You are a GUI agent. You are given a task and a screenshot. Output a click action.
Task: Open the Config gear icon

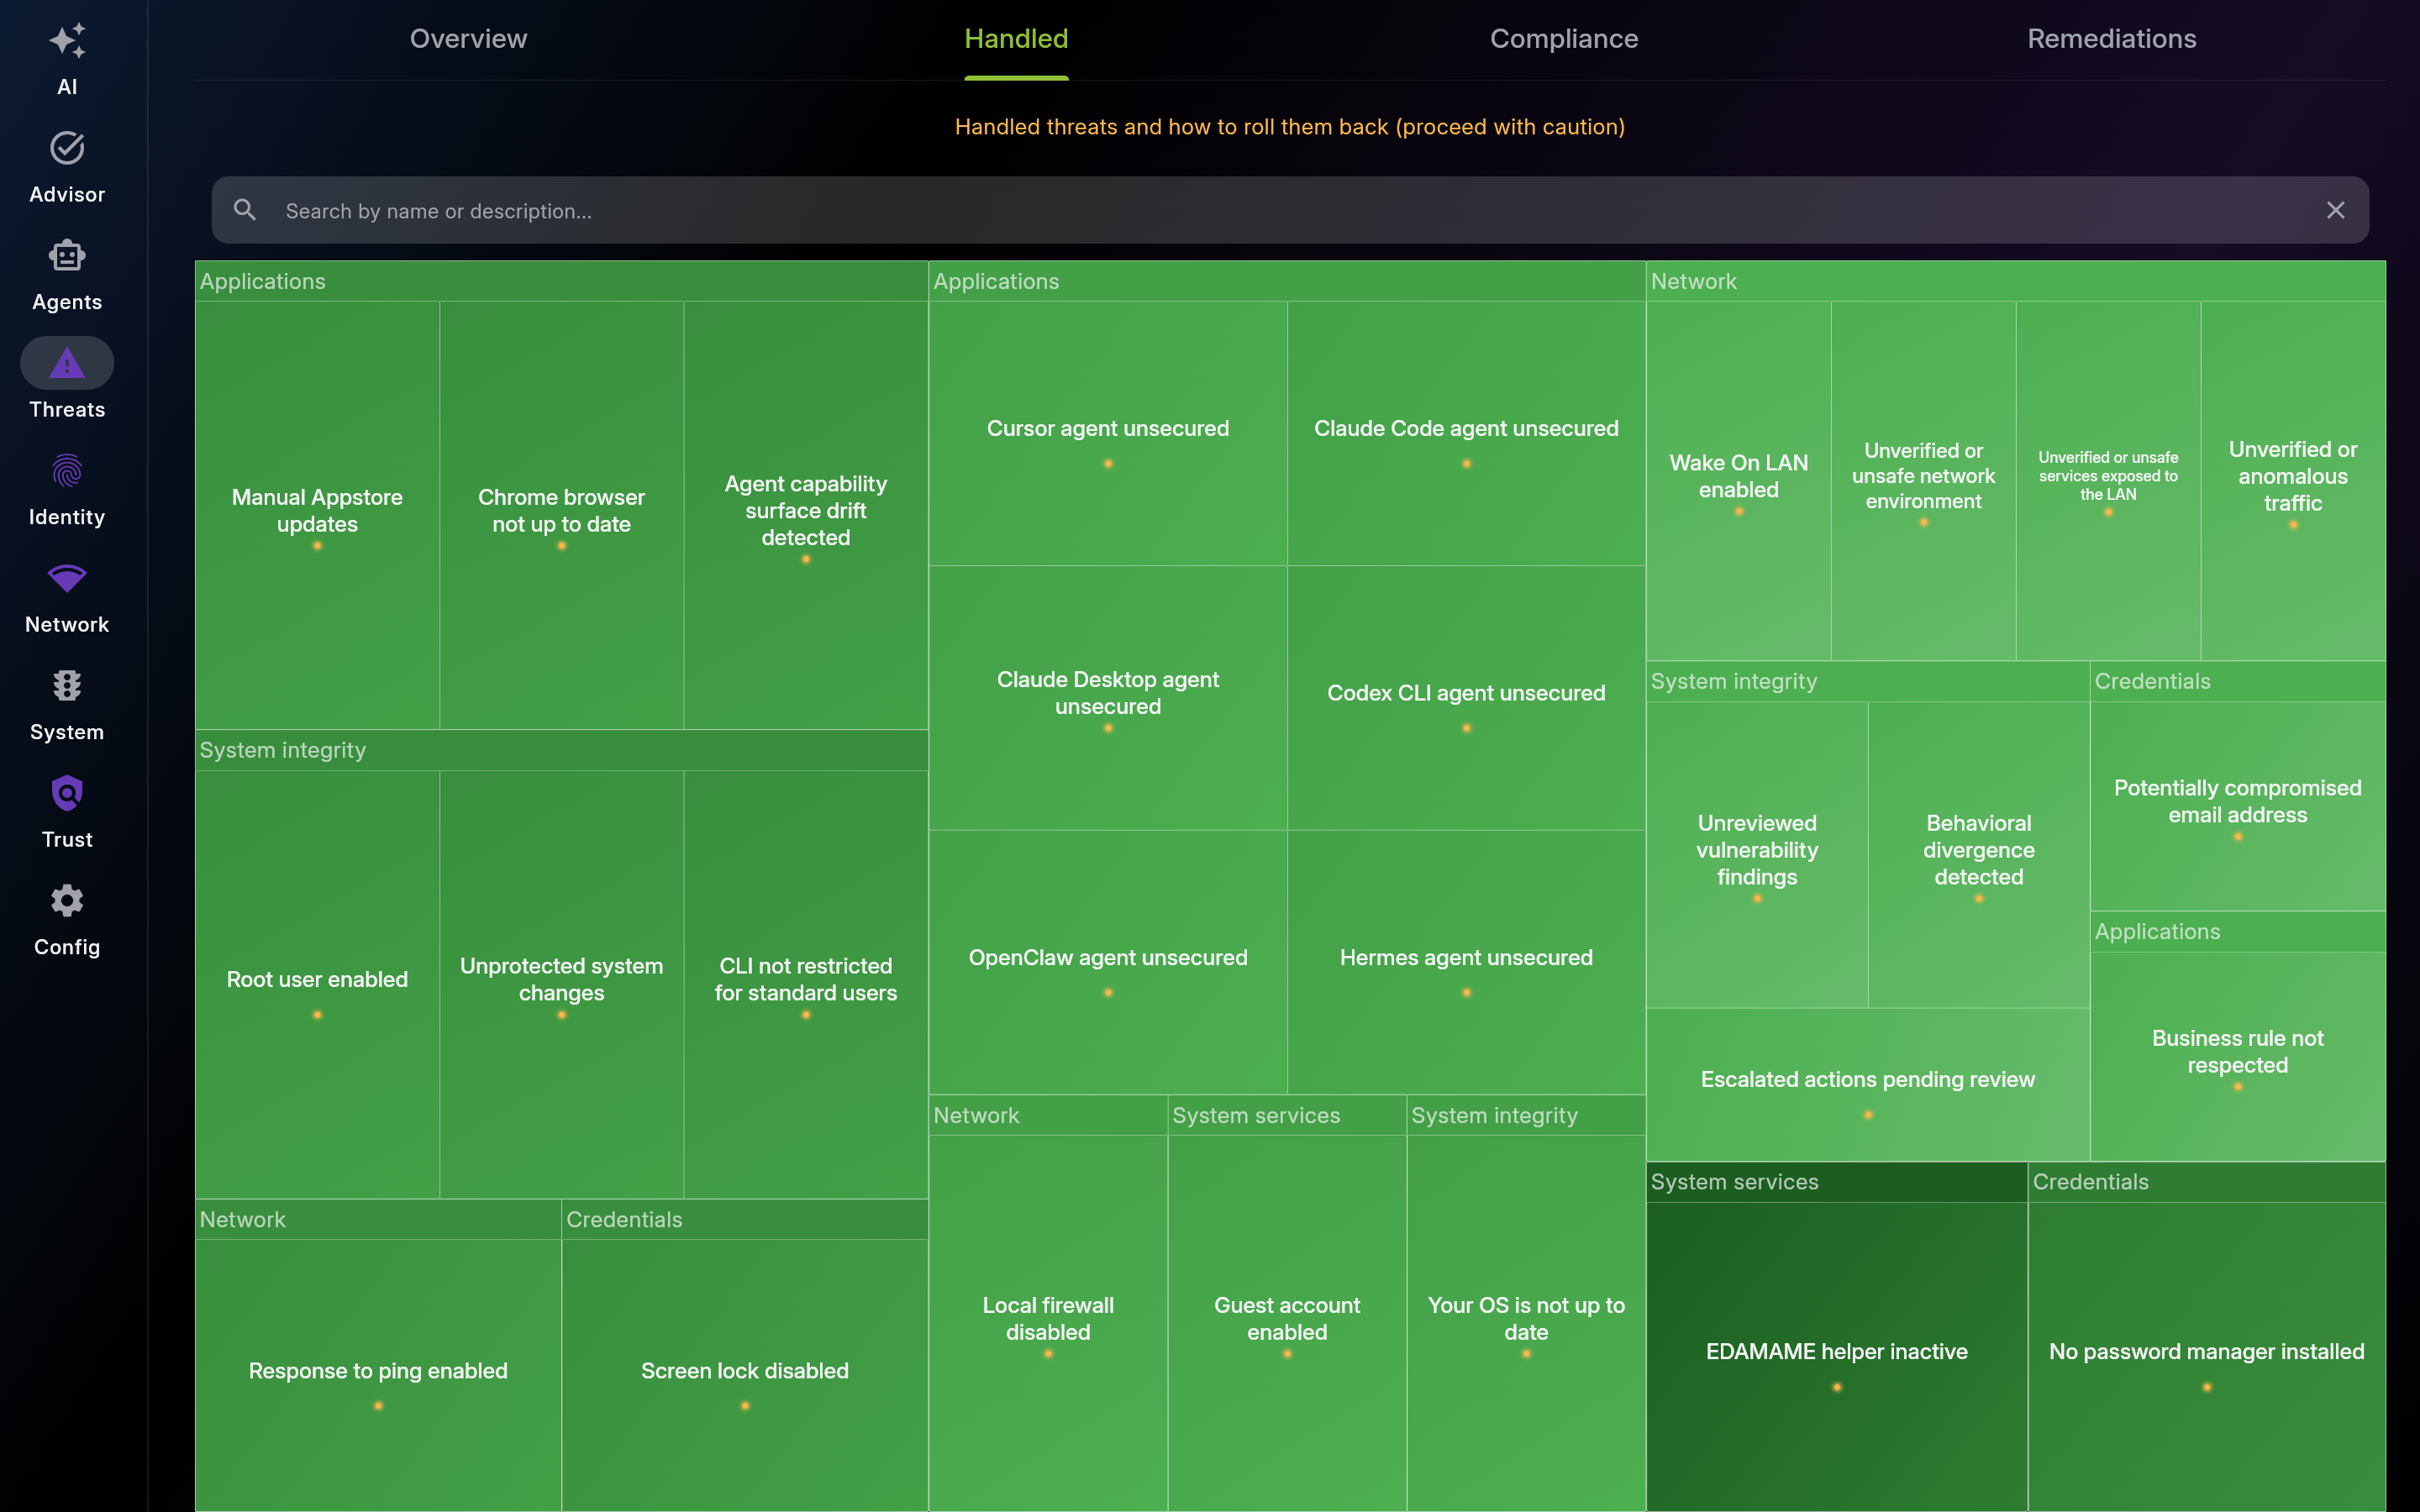67,901
